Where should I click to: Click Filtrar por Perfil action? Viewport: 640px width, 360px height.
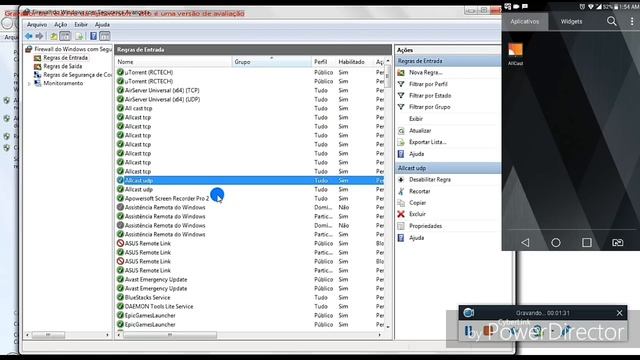428,84
